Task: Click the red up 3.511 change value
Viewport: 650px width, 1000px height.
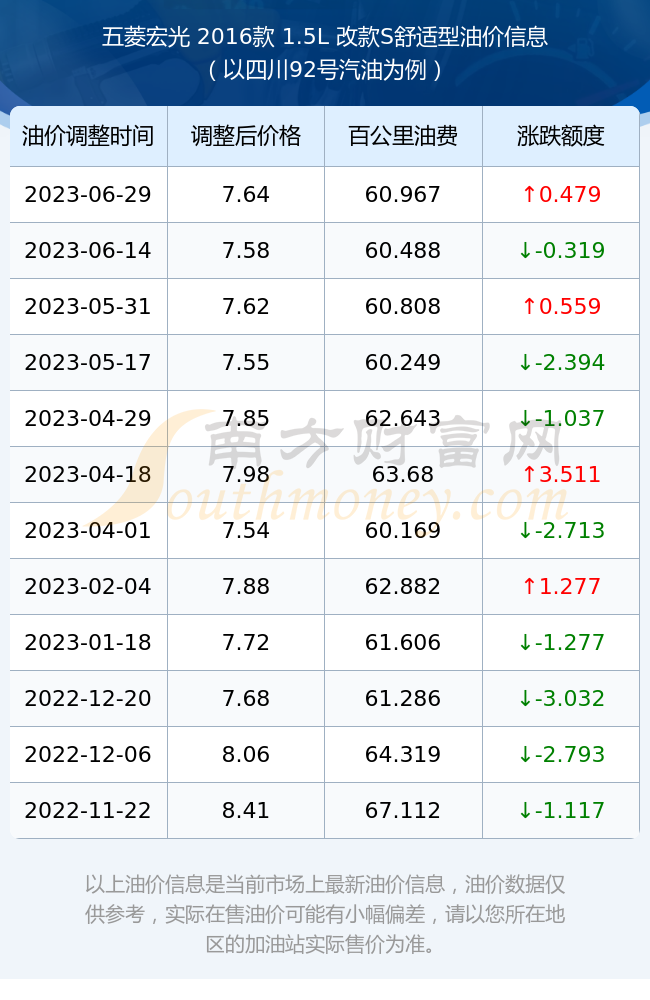Action: [x=561, y=474]
